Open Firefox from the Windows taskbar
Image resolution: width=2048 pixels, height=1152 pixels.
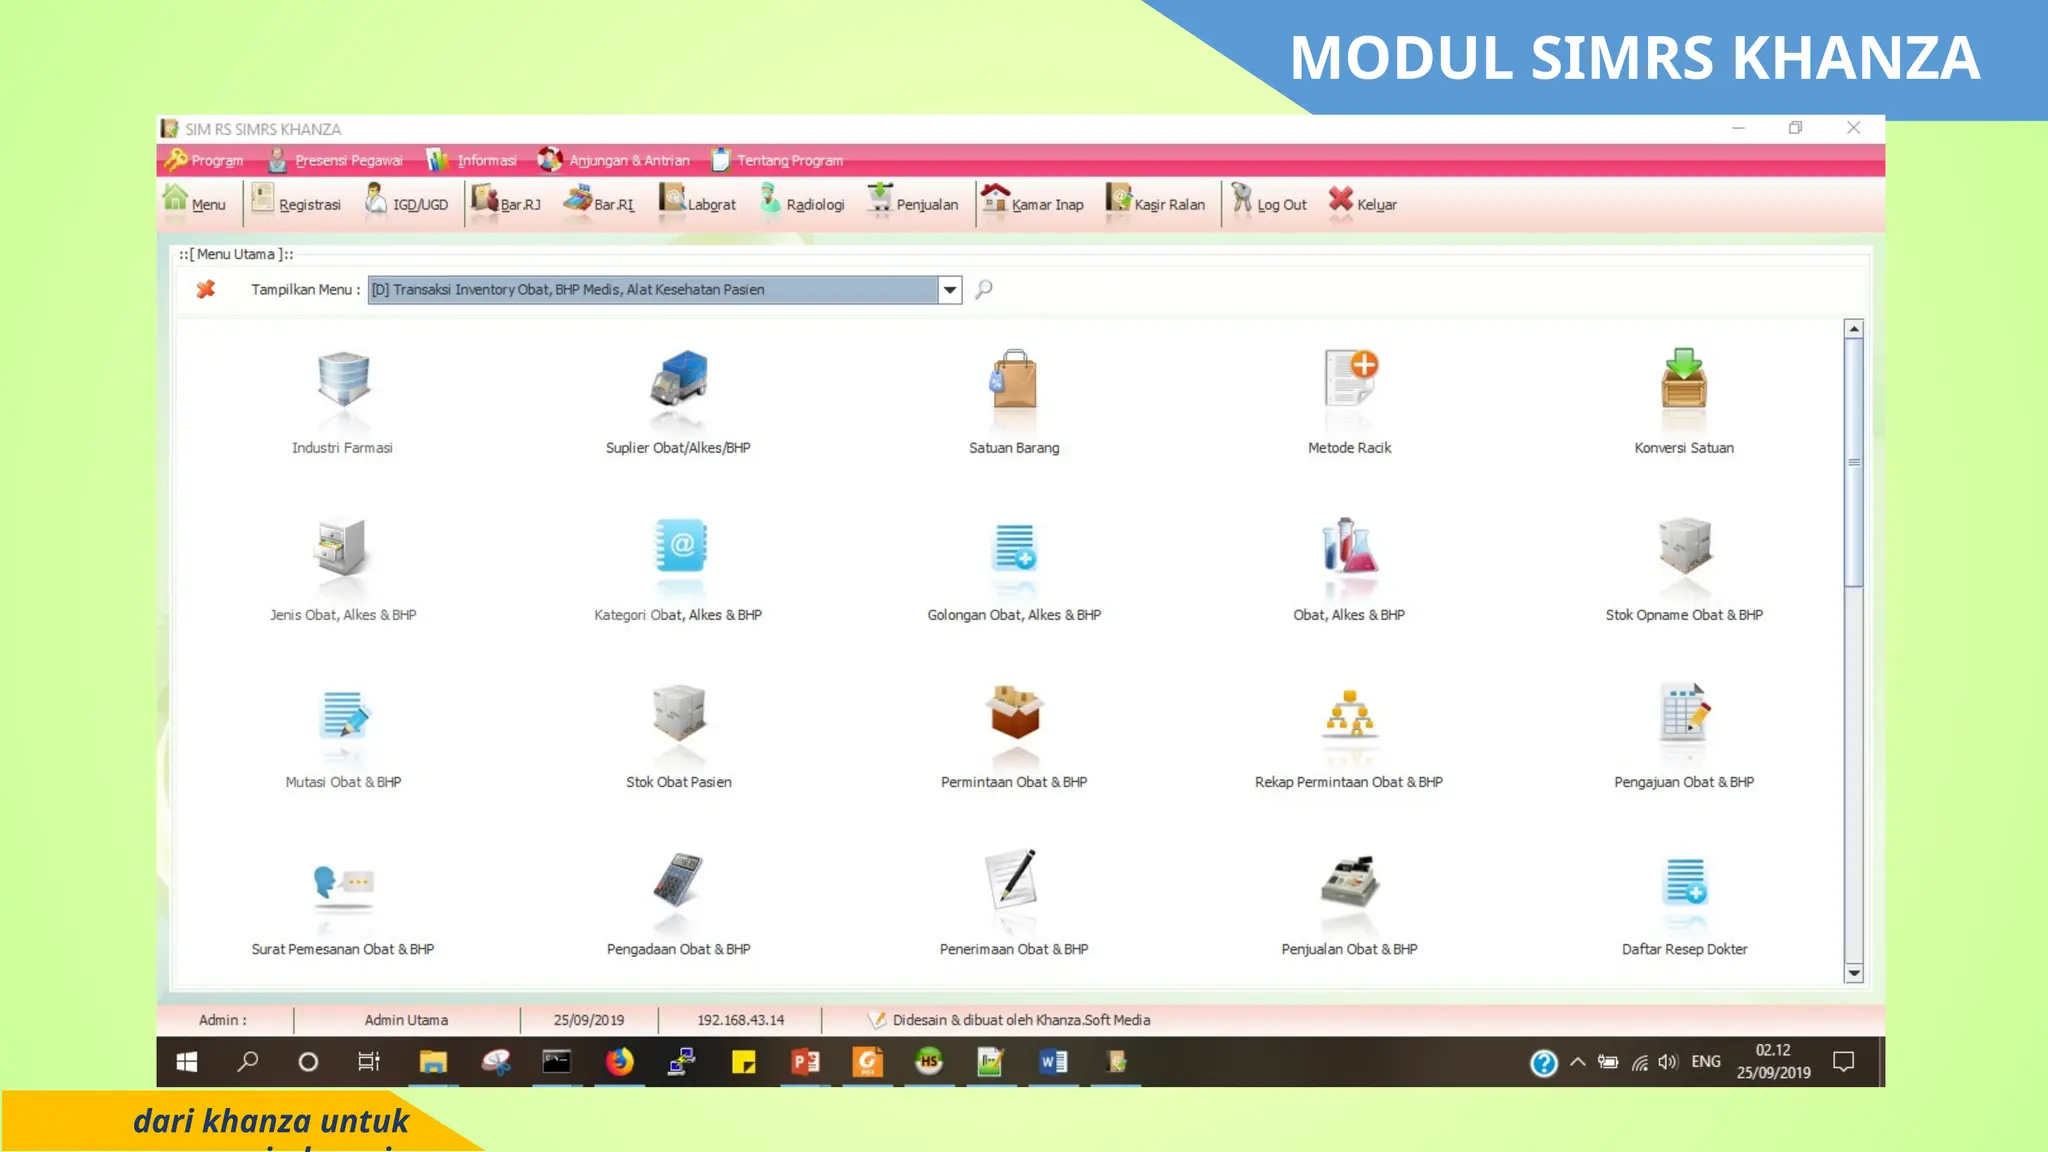620,1062
